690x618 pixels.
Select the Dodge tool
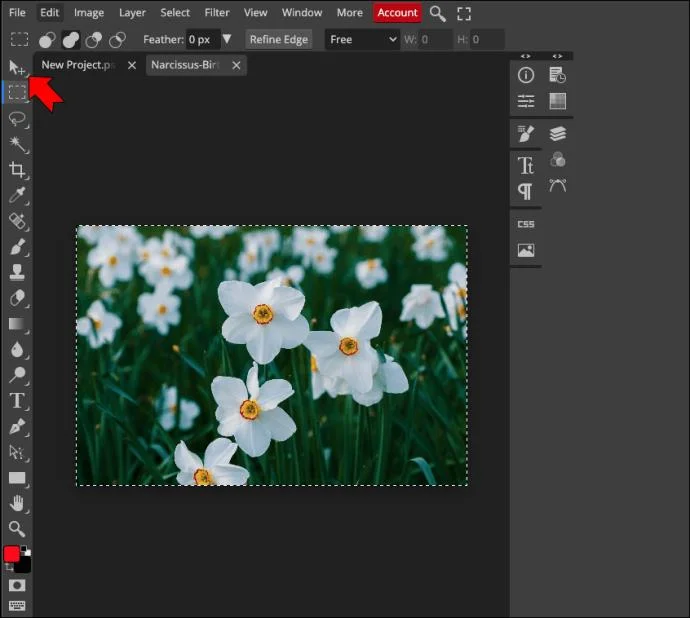17,375
